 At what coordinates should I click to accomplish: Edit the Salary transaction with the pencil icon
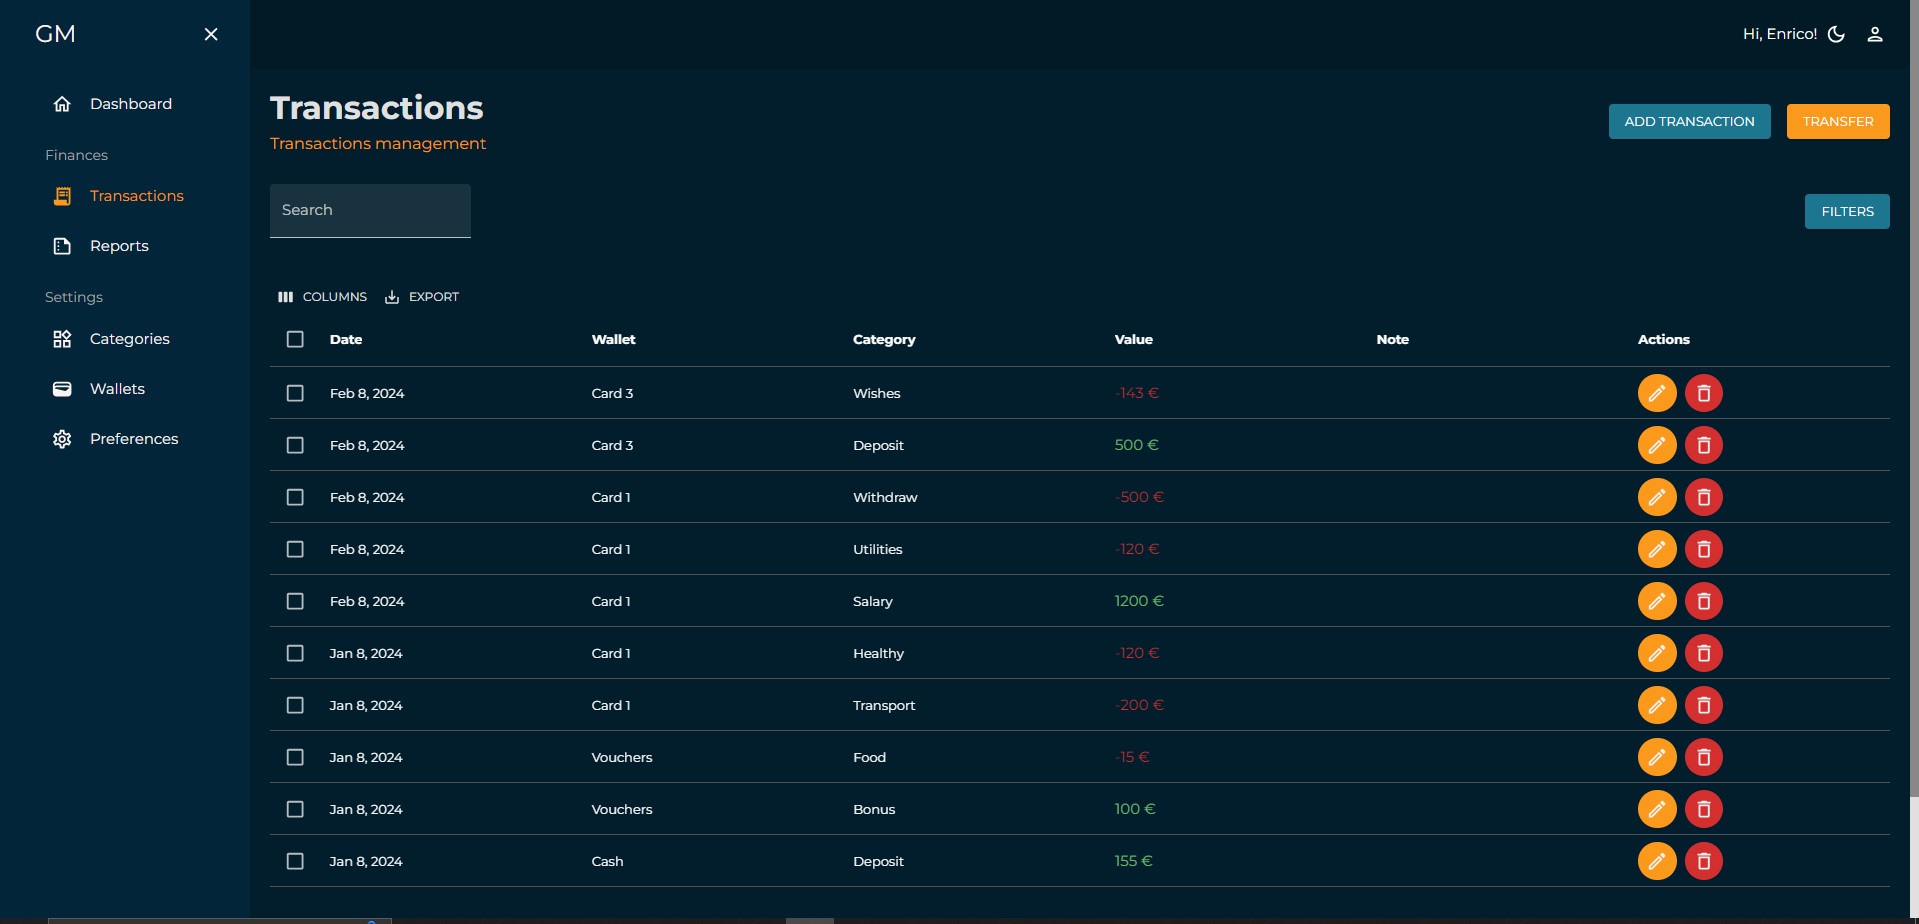click(x=1657, y=601)
